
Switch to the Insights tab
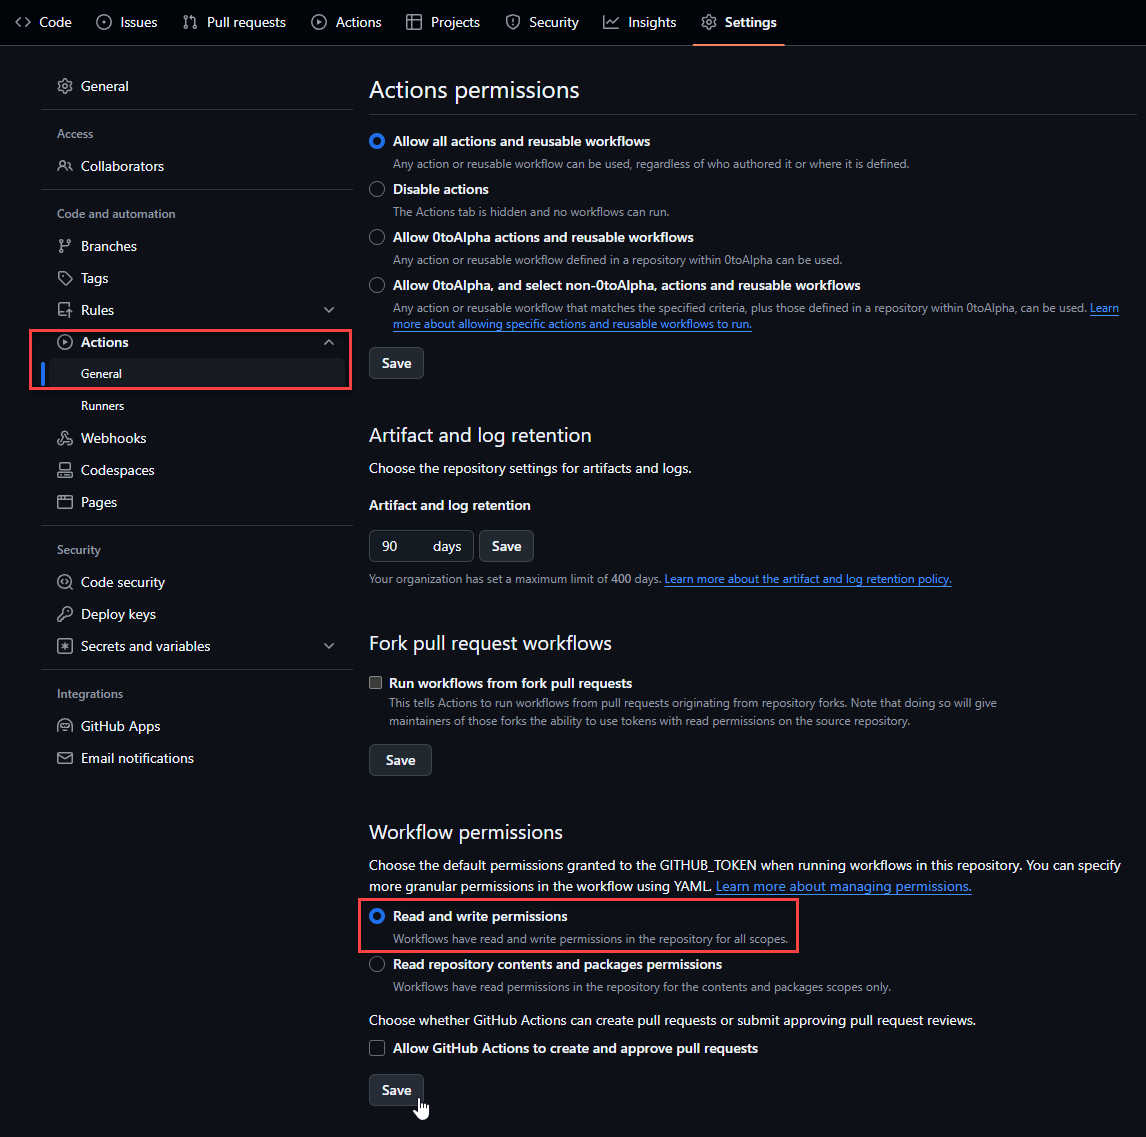(639, 22)
